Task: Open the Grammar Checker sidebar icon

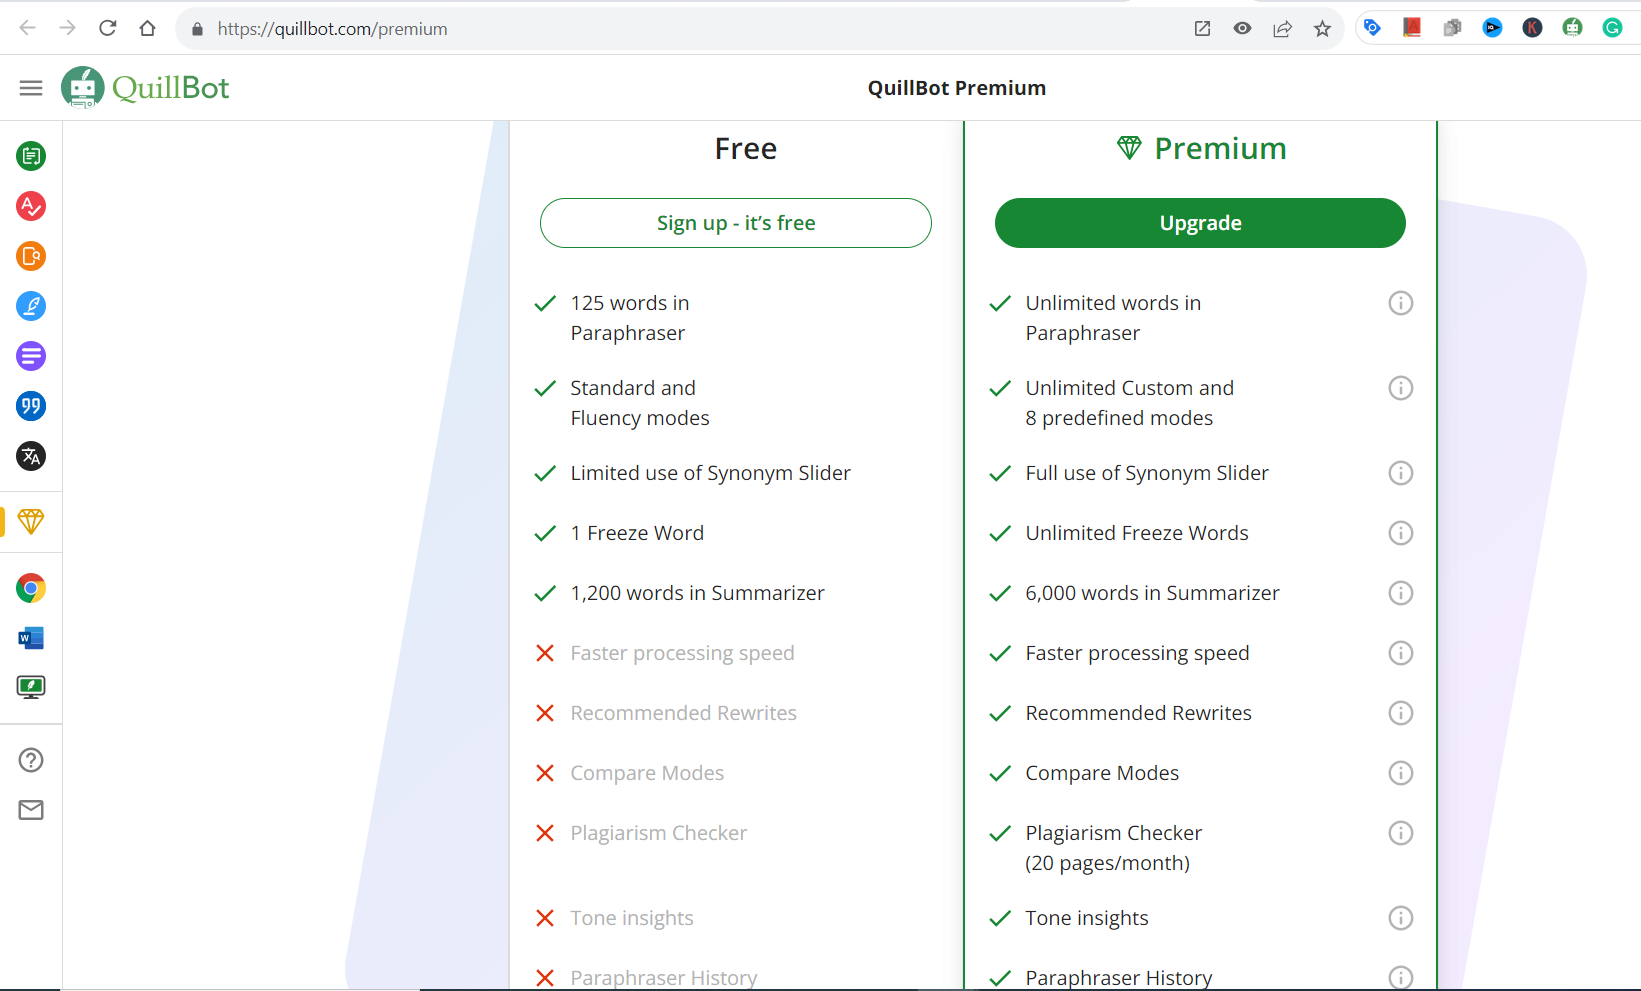Action: (31, 206)
